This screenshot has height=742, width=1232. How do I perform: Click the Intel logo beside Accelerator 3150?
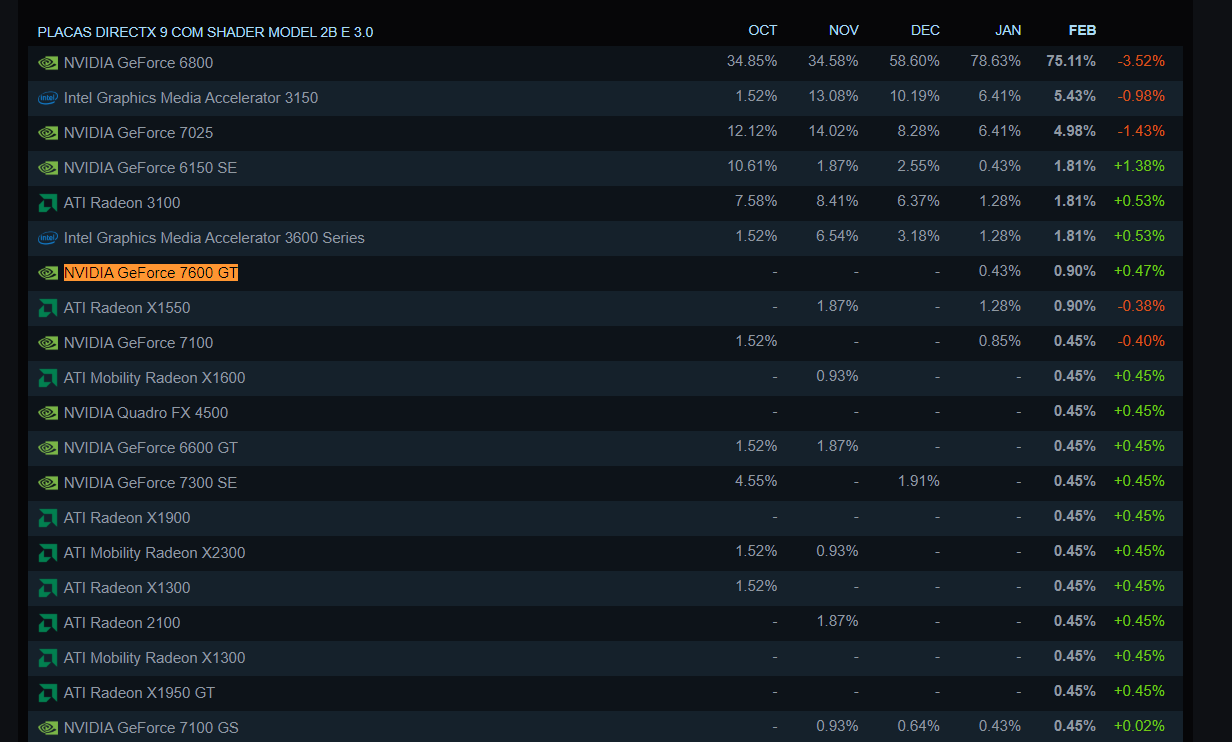click(x=47, y=98)
